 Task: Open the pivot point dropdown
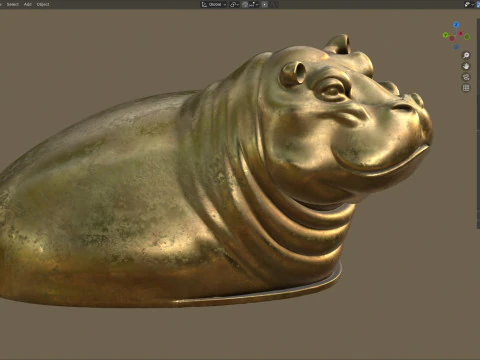click(x=234, y=4)
